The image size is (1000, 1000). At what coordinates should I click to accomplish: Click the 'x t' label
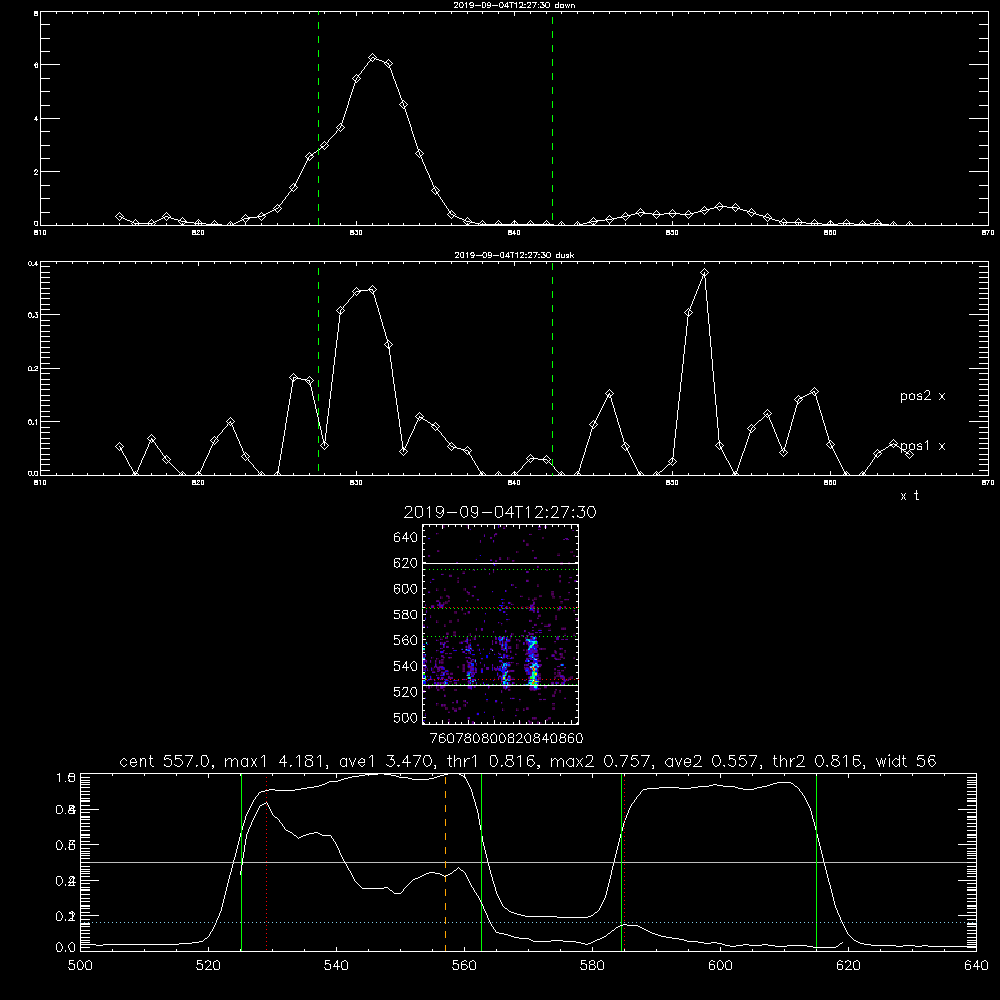point(909,496)
